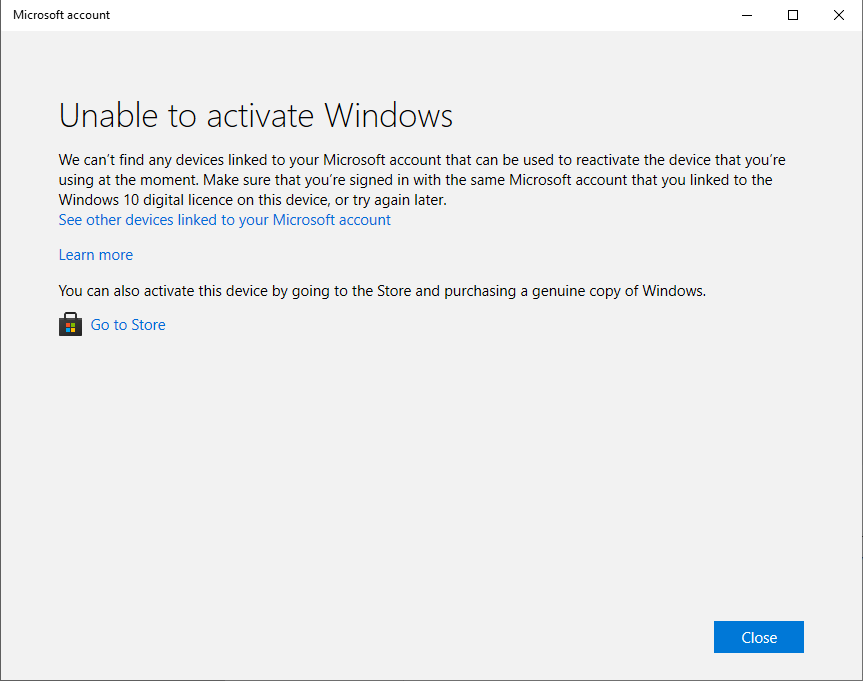This screenshot has height=681, width=863.
Task: Close the window with the title bar X
Action: (839, 15)
